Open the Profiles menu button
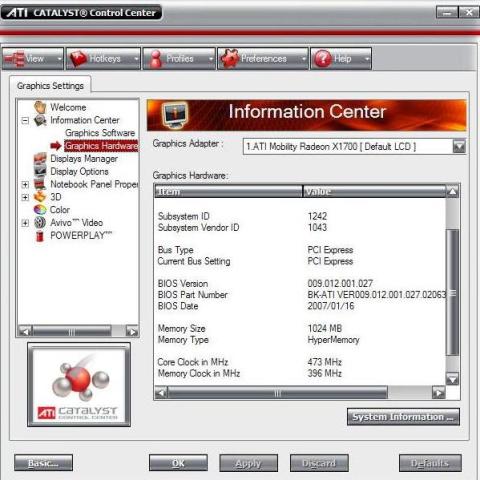The height and width of the screenshot is (480, 480). click(x=179, y=59)
